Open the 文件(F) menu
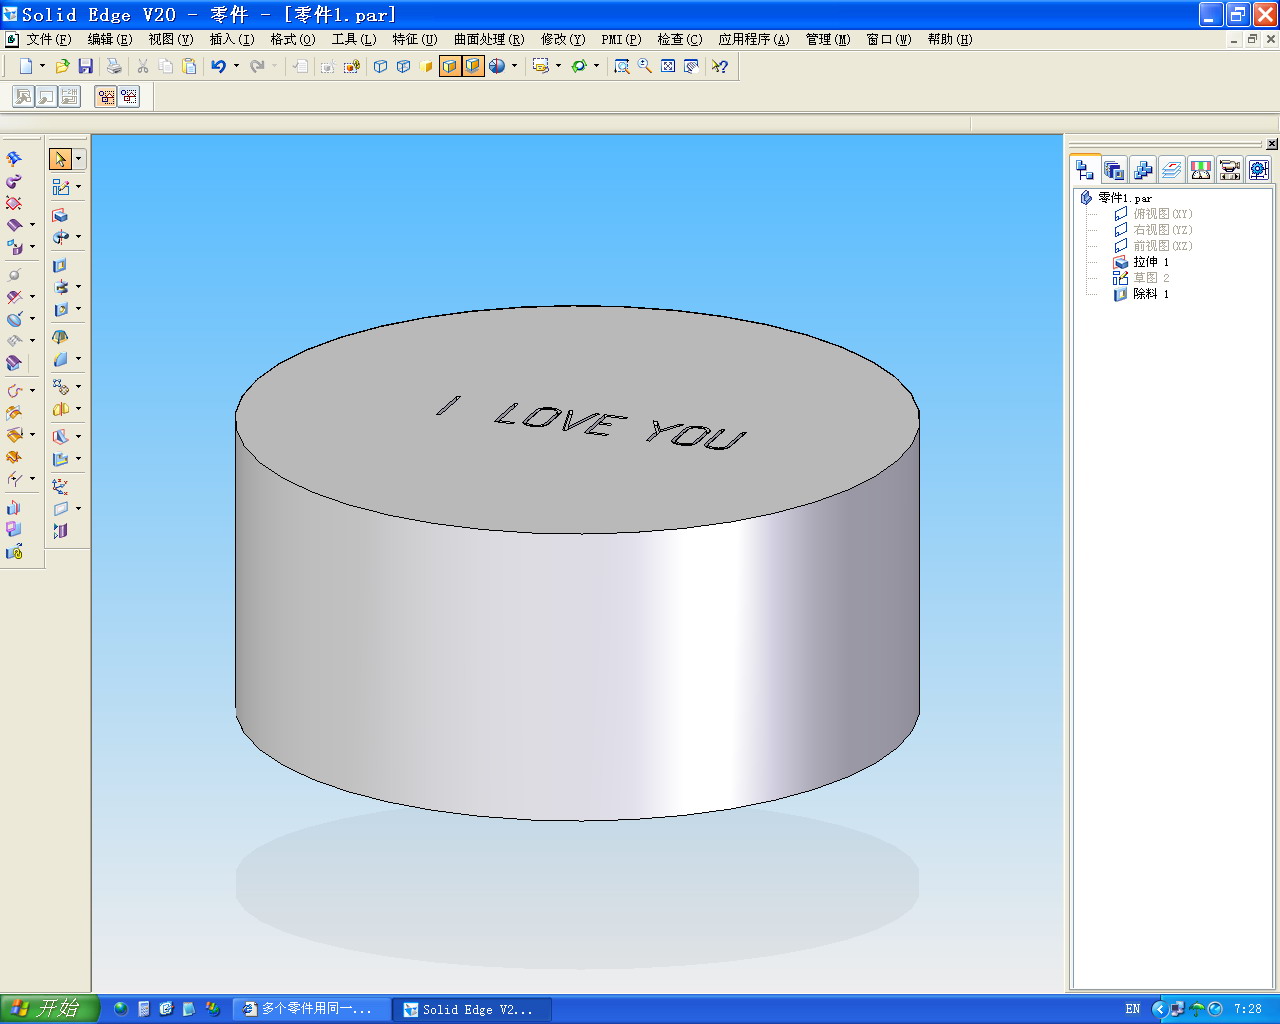The height and width of the screenshot is (1024, 1280). (x=48, y=39)
